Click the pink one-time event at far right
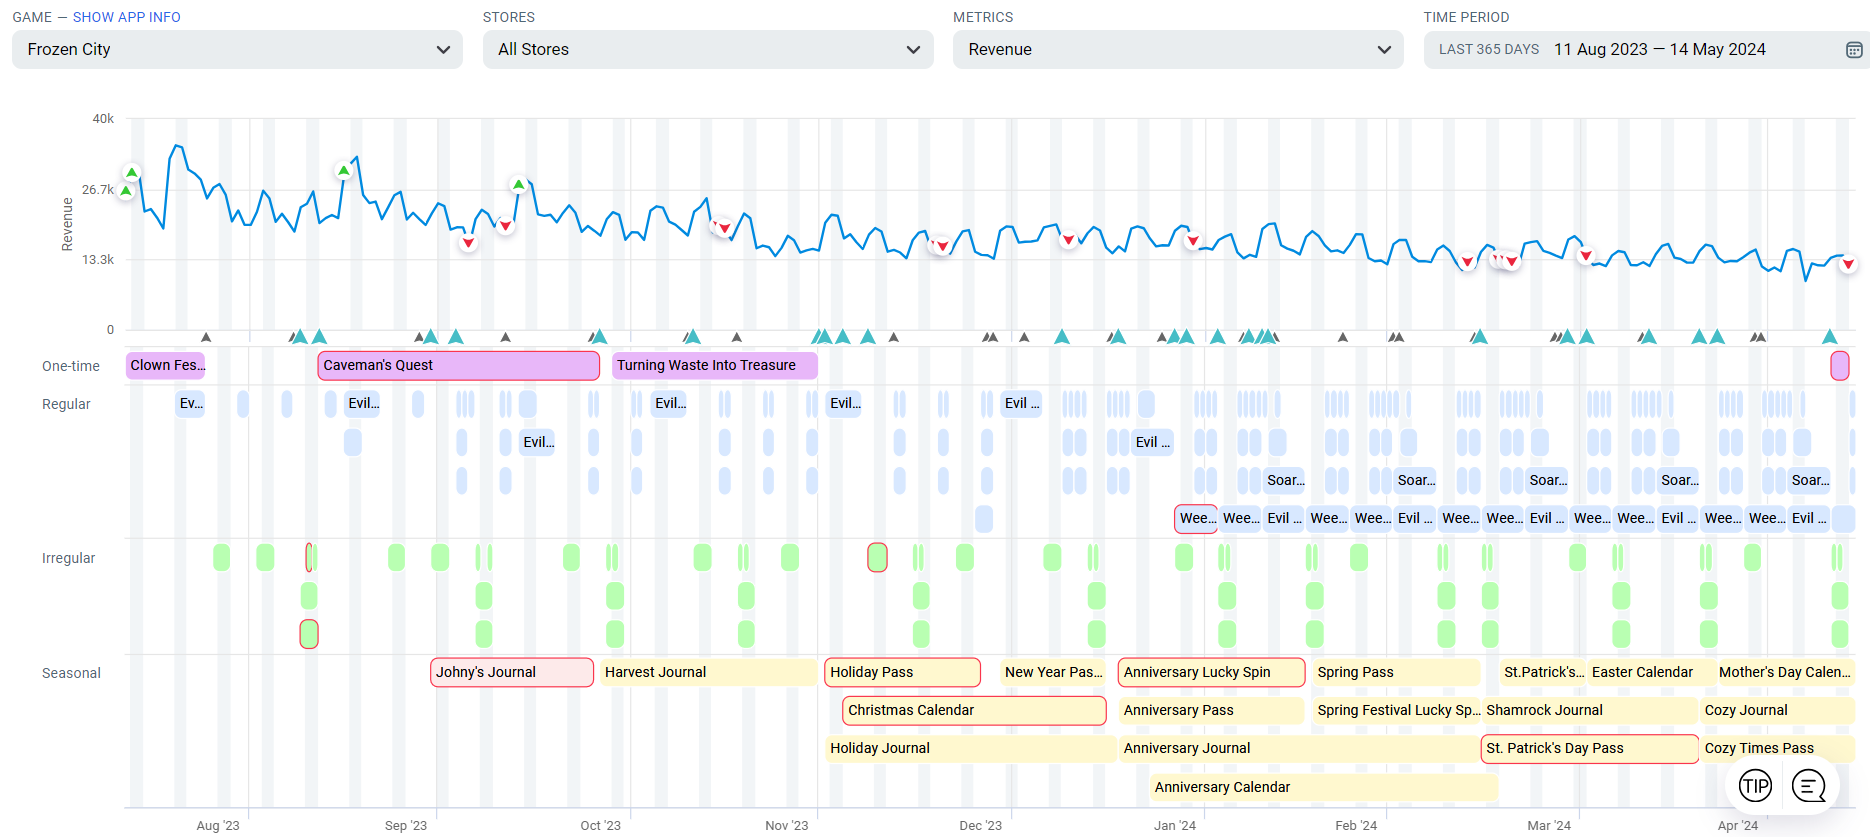The height and width of the screenshot is (837, 1870). [1839, 365]
